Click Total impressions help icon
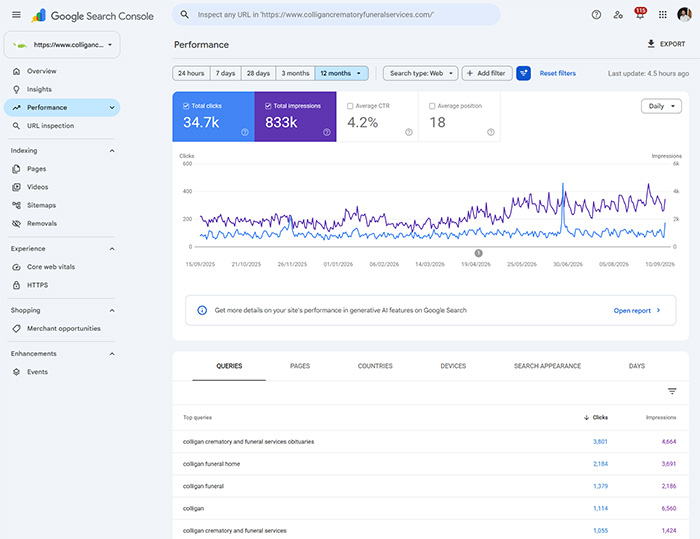700x539 pixels. 327,132
